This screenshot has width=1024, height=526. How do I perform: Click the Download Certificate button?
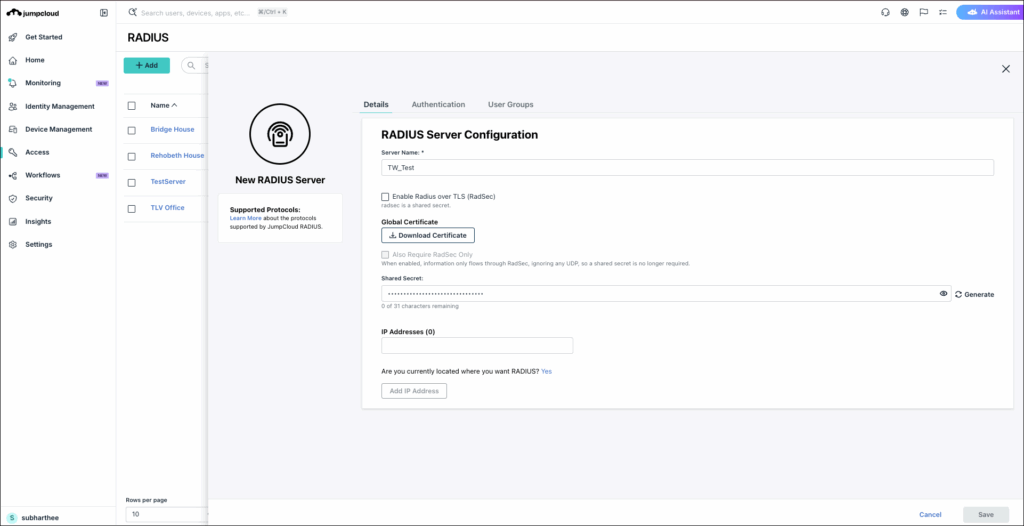428,235
